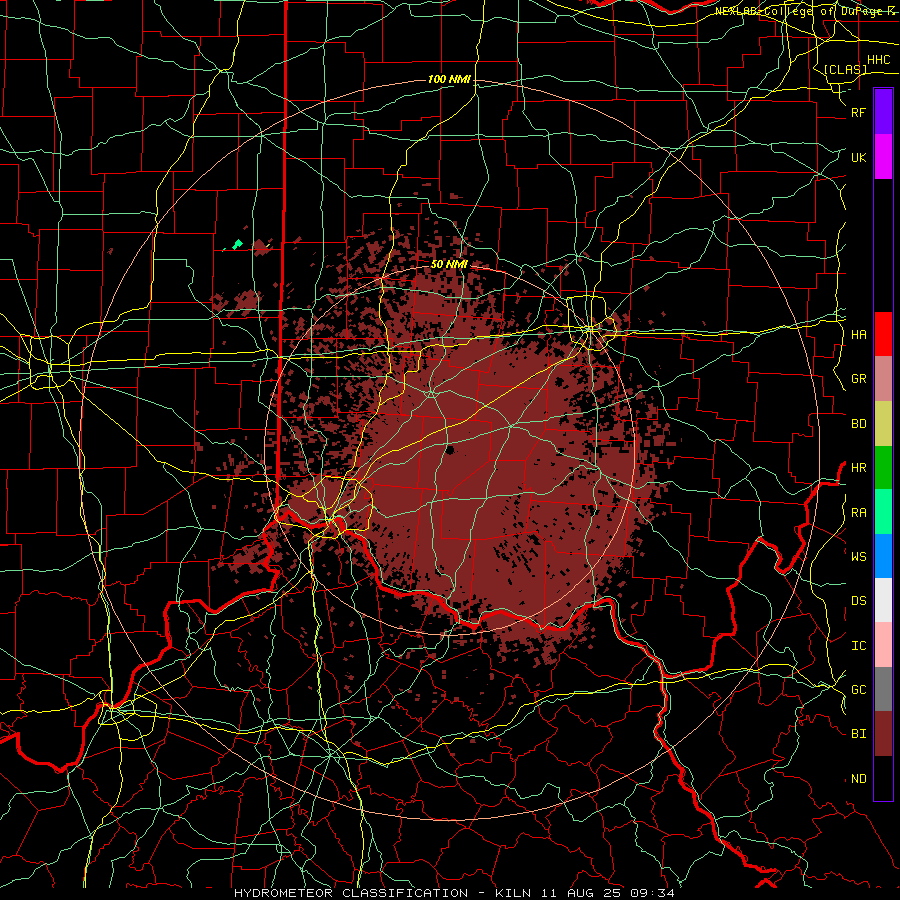
Task: Click the 'RF' legend label text
Action: pos(858,112)
